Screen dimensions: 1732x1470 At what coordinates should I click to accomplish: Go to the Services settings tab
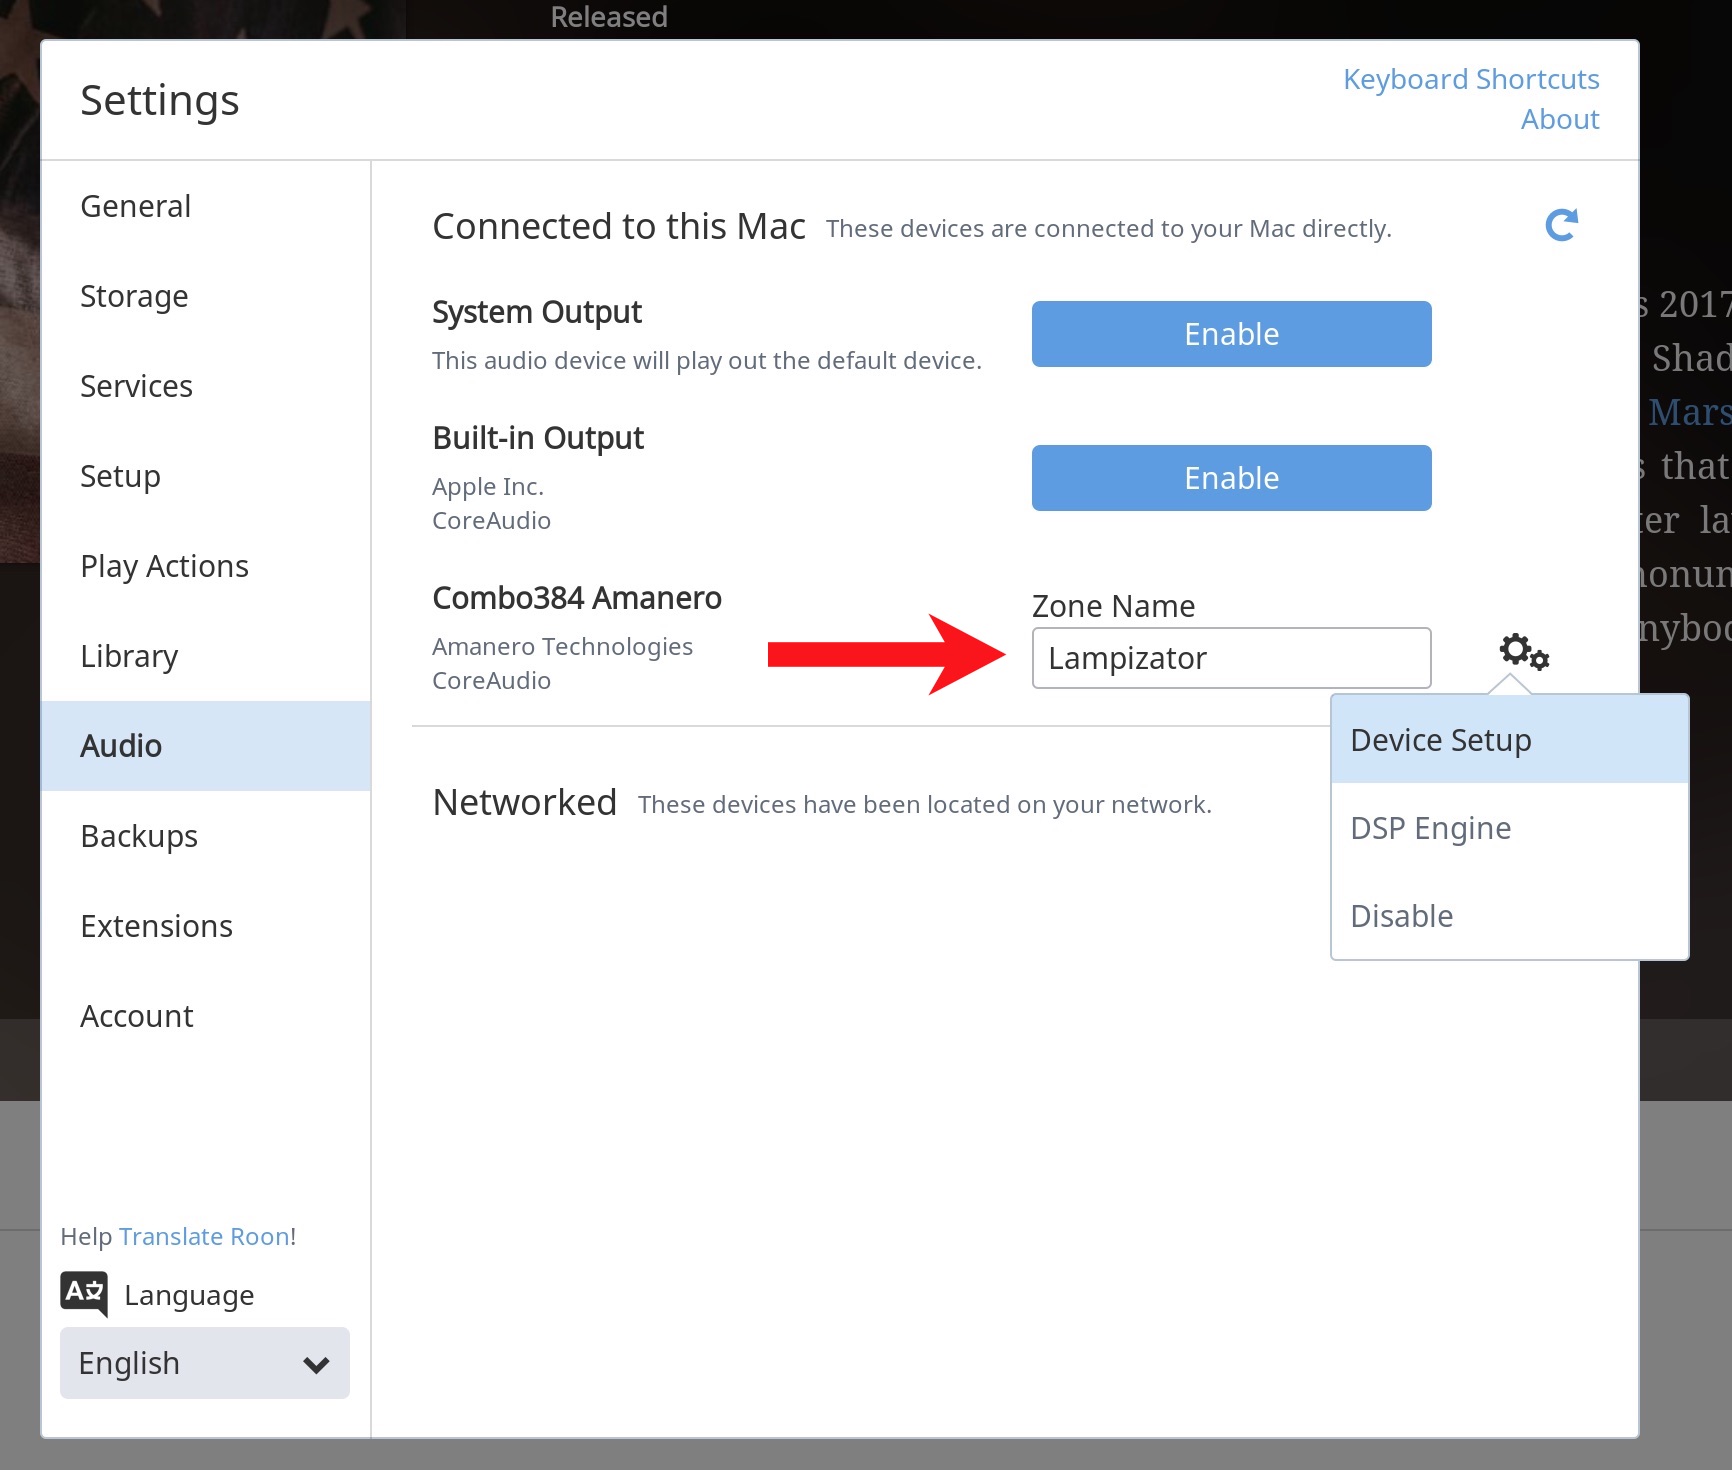[136, 386]
